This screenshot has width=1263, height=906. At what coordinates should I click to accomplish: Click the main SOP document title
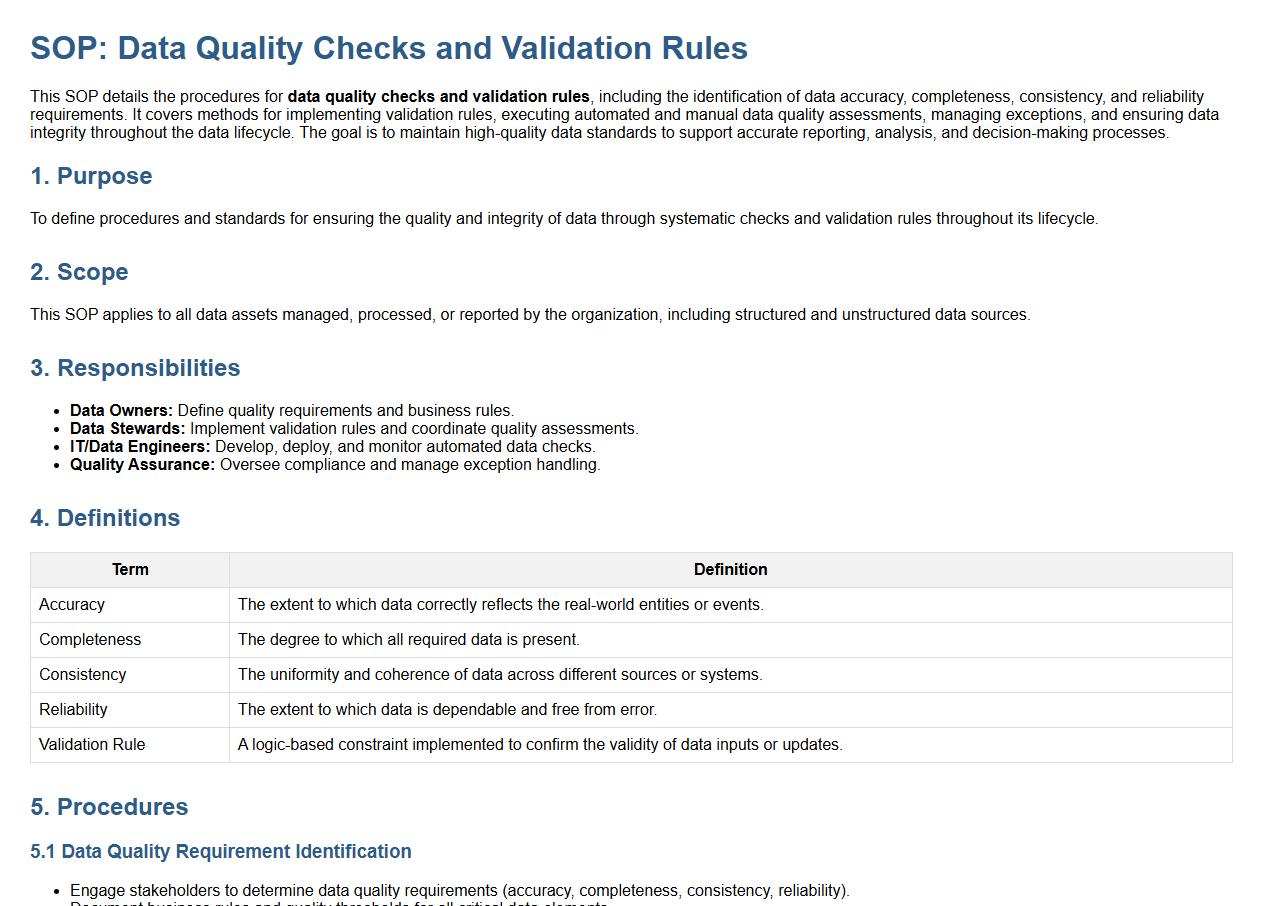[389, 48]
